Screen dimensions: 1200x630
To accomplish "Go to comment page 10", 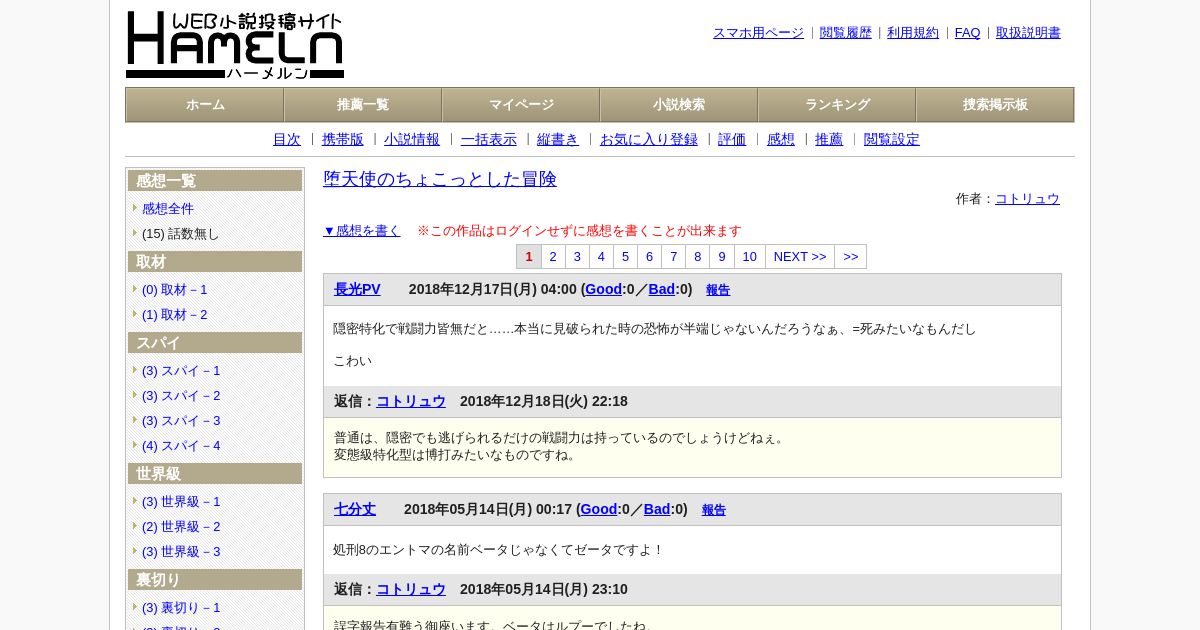I will pyautogui.click(x=749, y=257).
